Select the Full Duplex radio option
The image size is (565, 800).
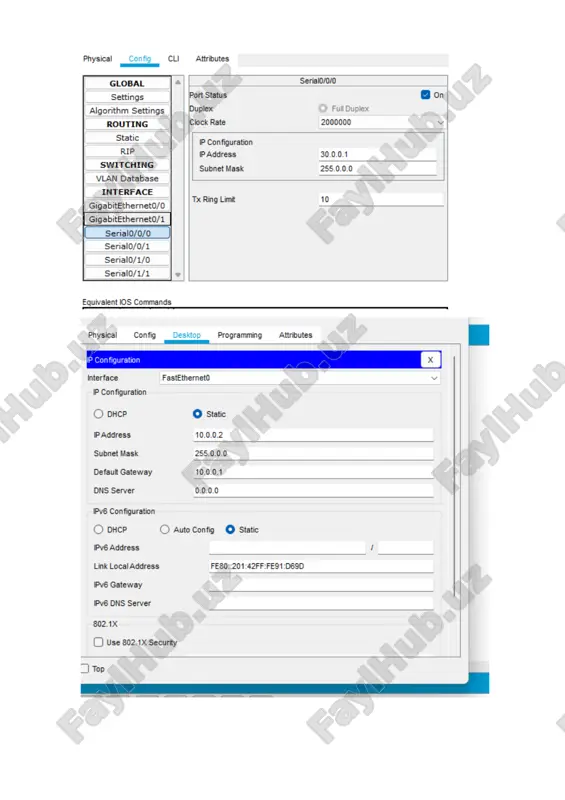(x=323, y=108)
